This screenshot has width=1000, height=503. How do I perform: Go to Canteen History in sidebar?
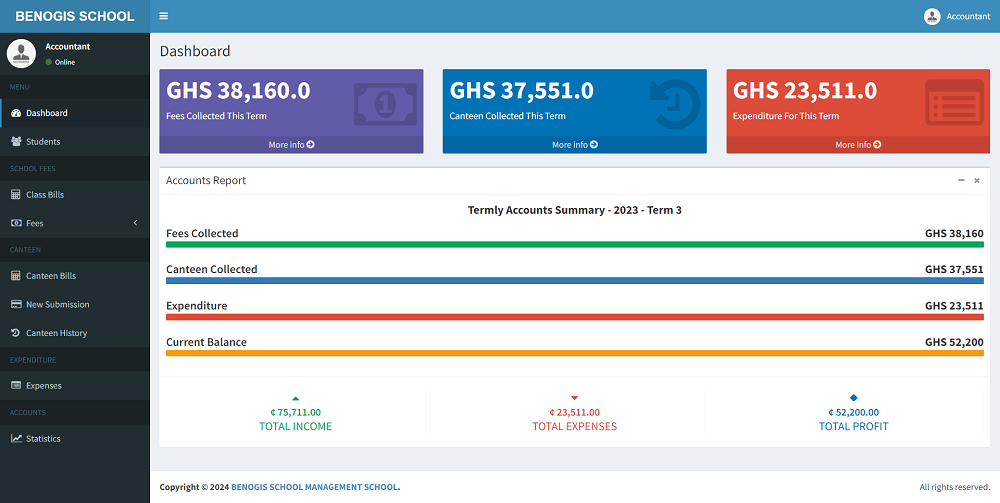click(56, 333)
